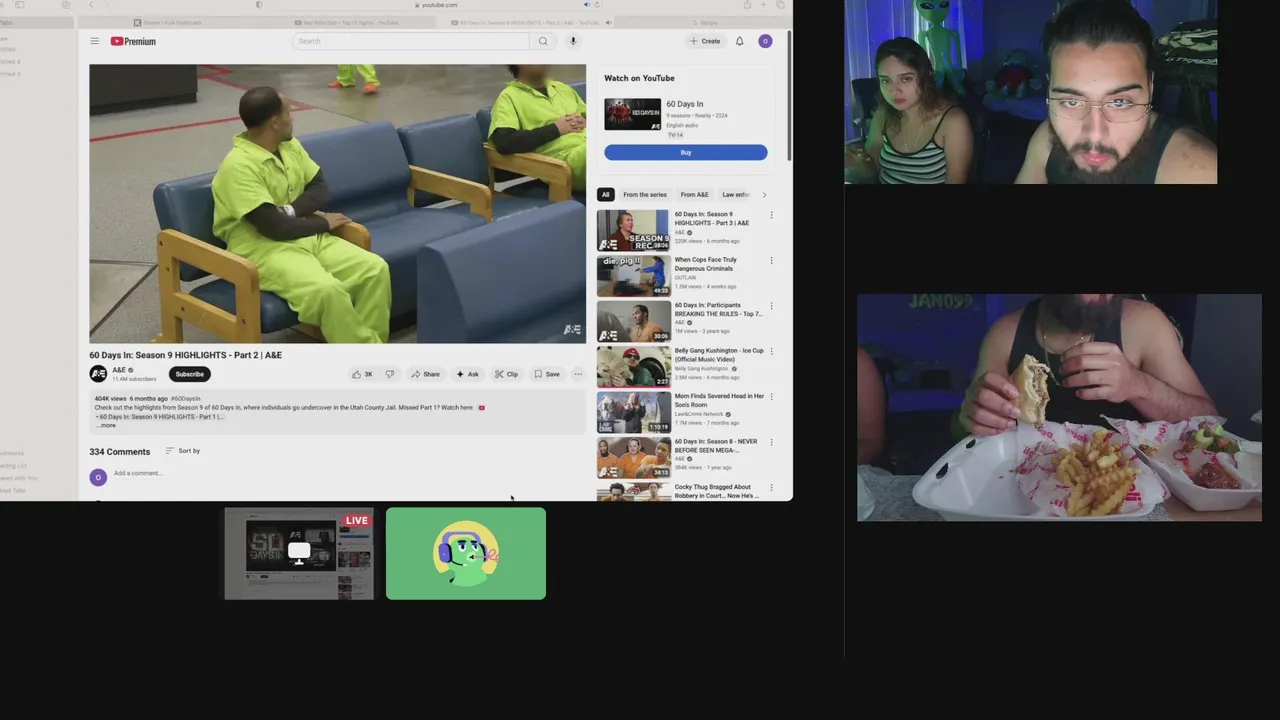Open the Season 9 HIGHLIGHTS Part 1 link
Screen dimensions: 1280x720
point(160,417)
